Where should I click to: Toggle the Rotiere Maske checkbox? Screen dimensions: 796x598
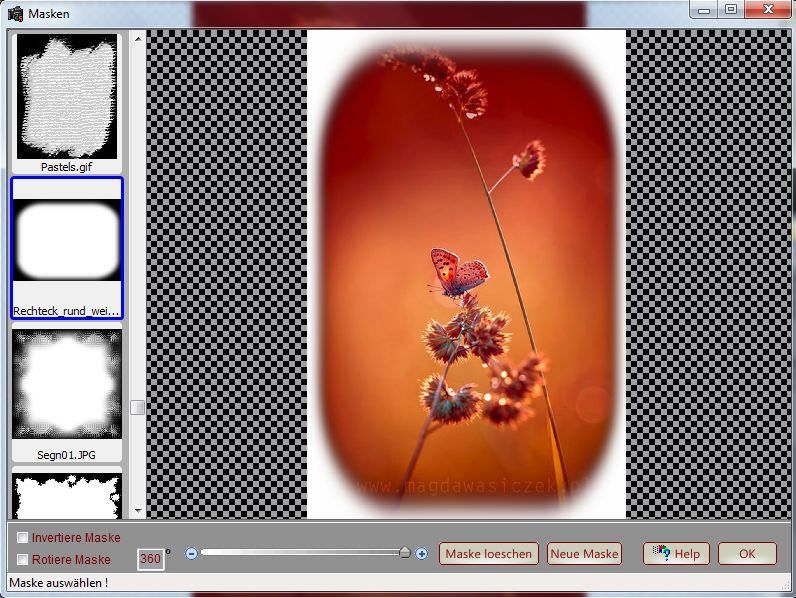click(22, 559)
